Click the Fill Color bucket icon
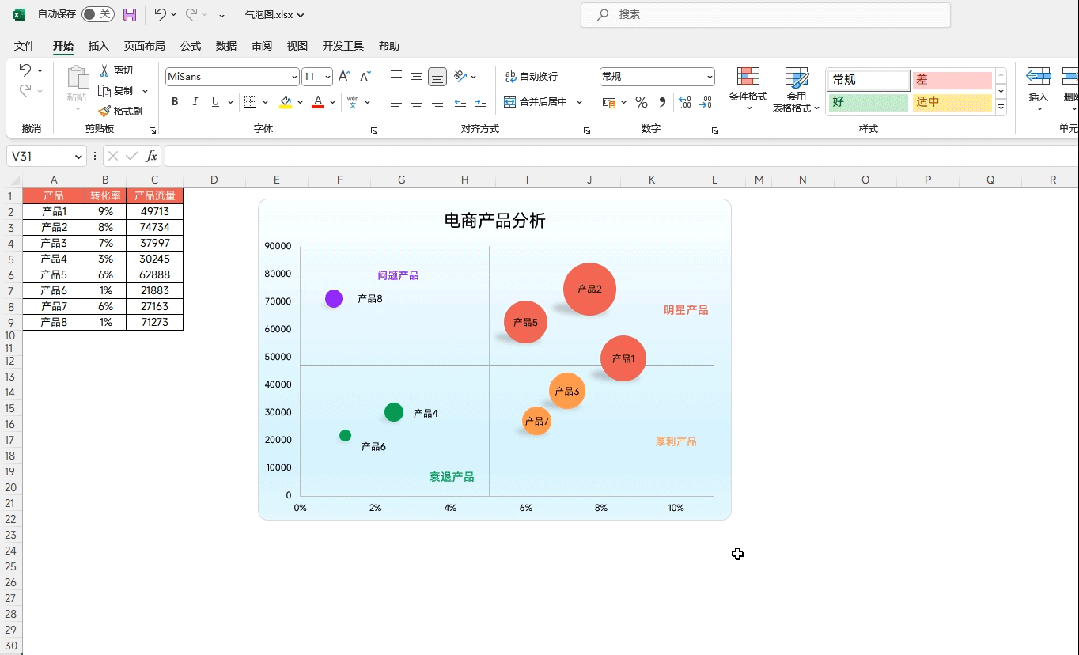This screenshot has width=1079, height=655. tap(285, 102)
